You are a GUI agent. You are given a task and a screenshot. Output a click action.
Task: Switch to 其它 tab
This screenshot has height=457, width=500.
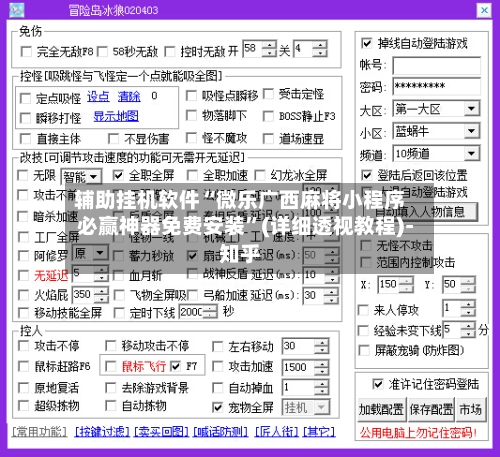(x=319, y=432)
